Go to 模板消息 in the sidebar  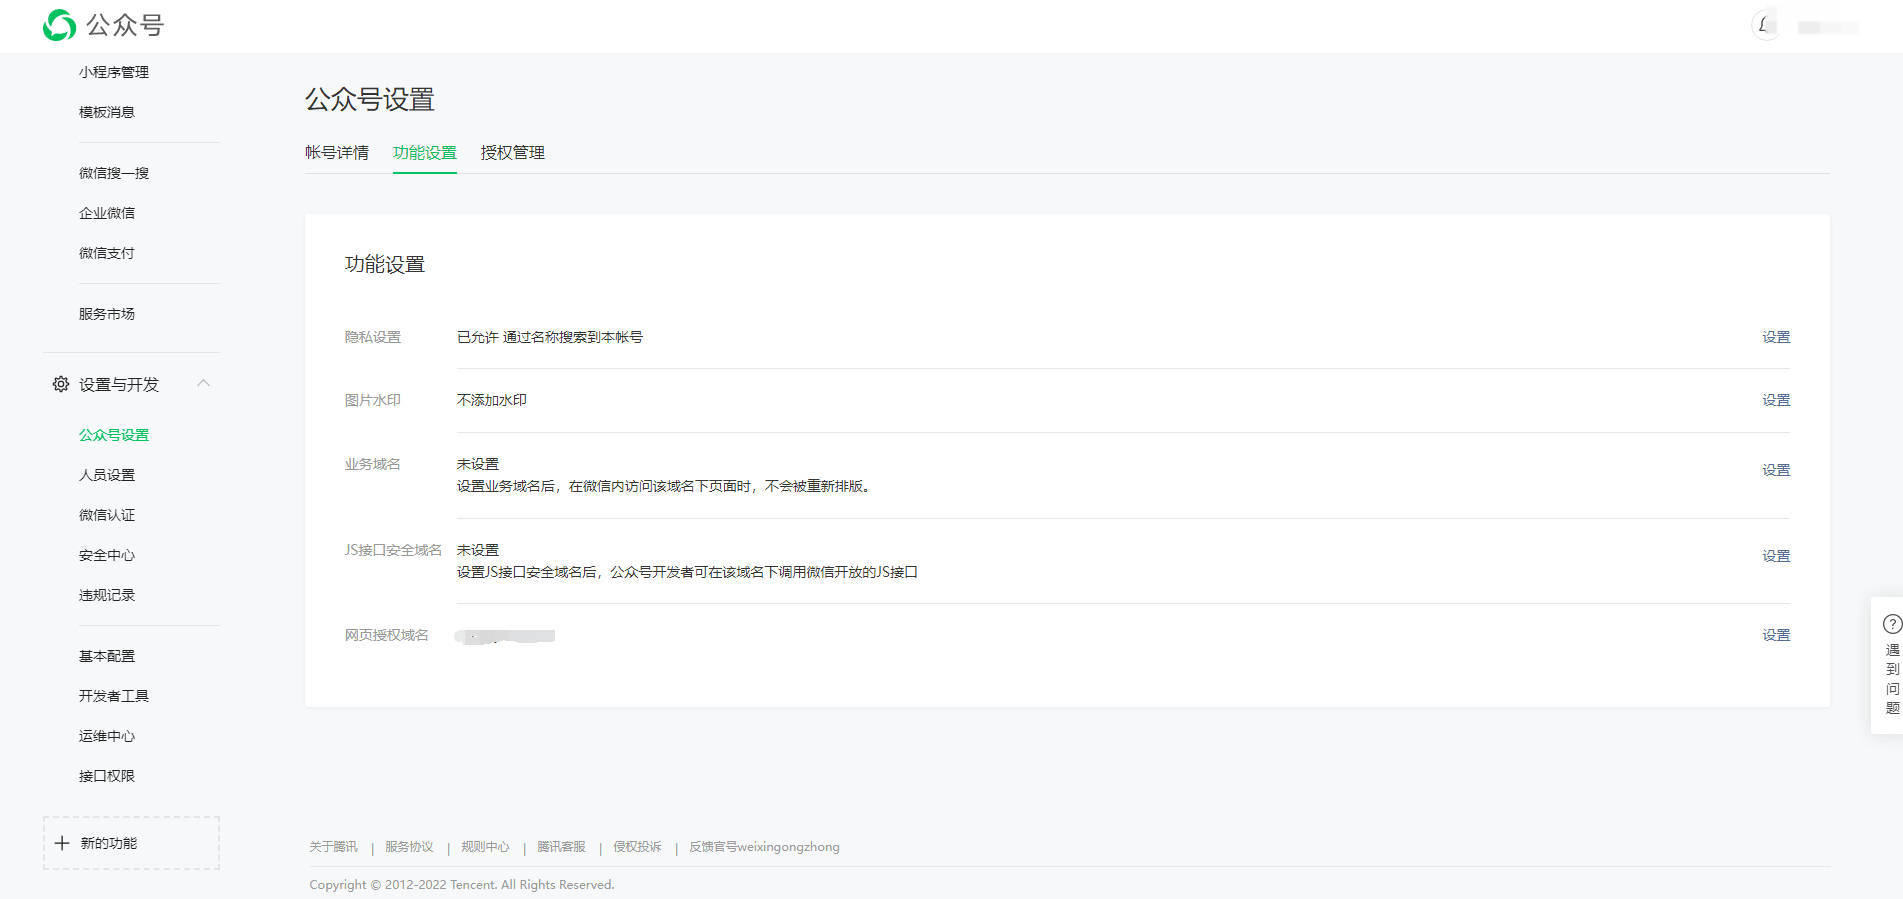coord(107,112)
